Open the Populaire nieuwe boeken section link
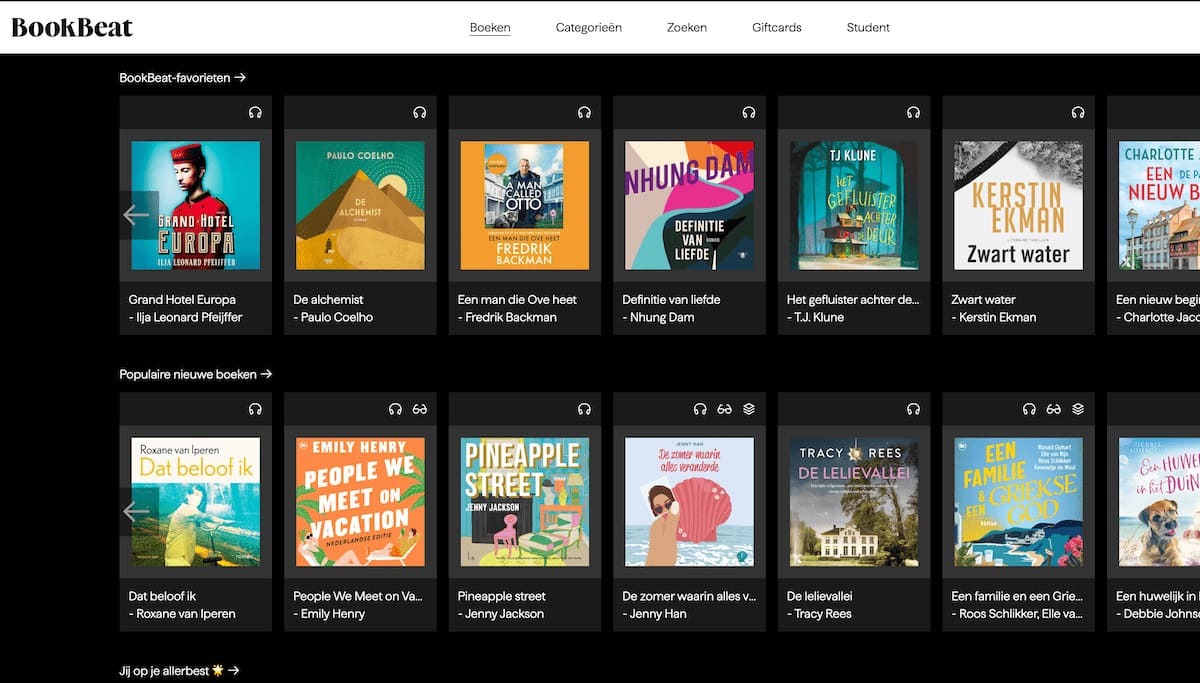 tap(196, 374)
